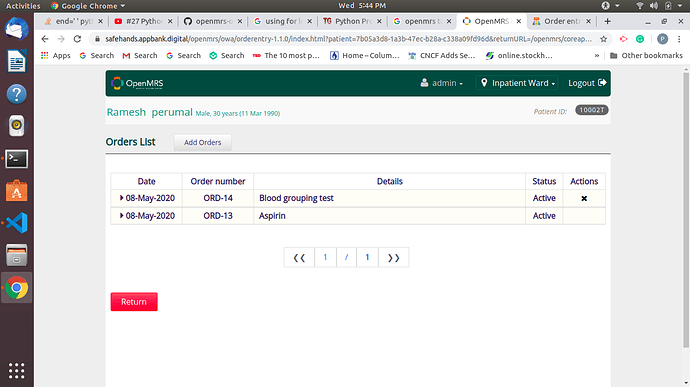Open Chrome profile avatar
Screen dimensions: 690x387
(662, 39)
